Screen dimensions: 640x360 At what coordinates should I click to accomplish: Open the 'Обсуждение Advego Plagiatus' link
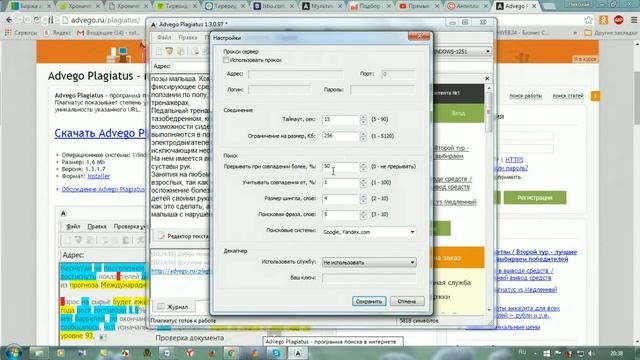click(103, 189)
